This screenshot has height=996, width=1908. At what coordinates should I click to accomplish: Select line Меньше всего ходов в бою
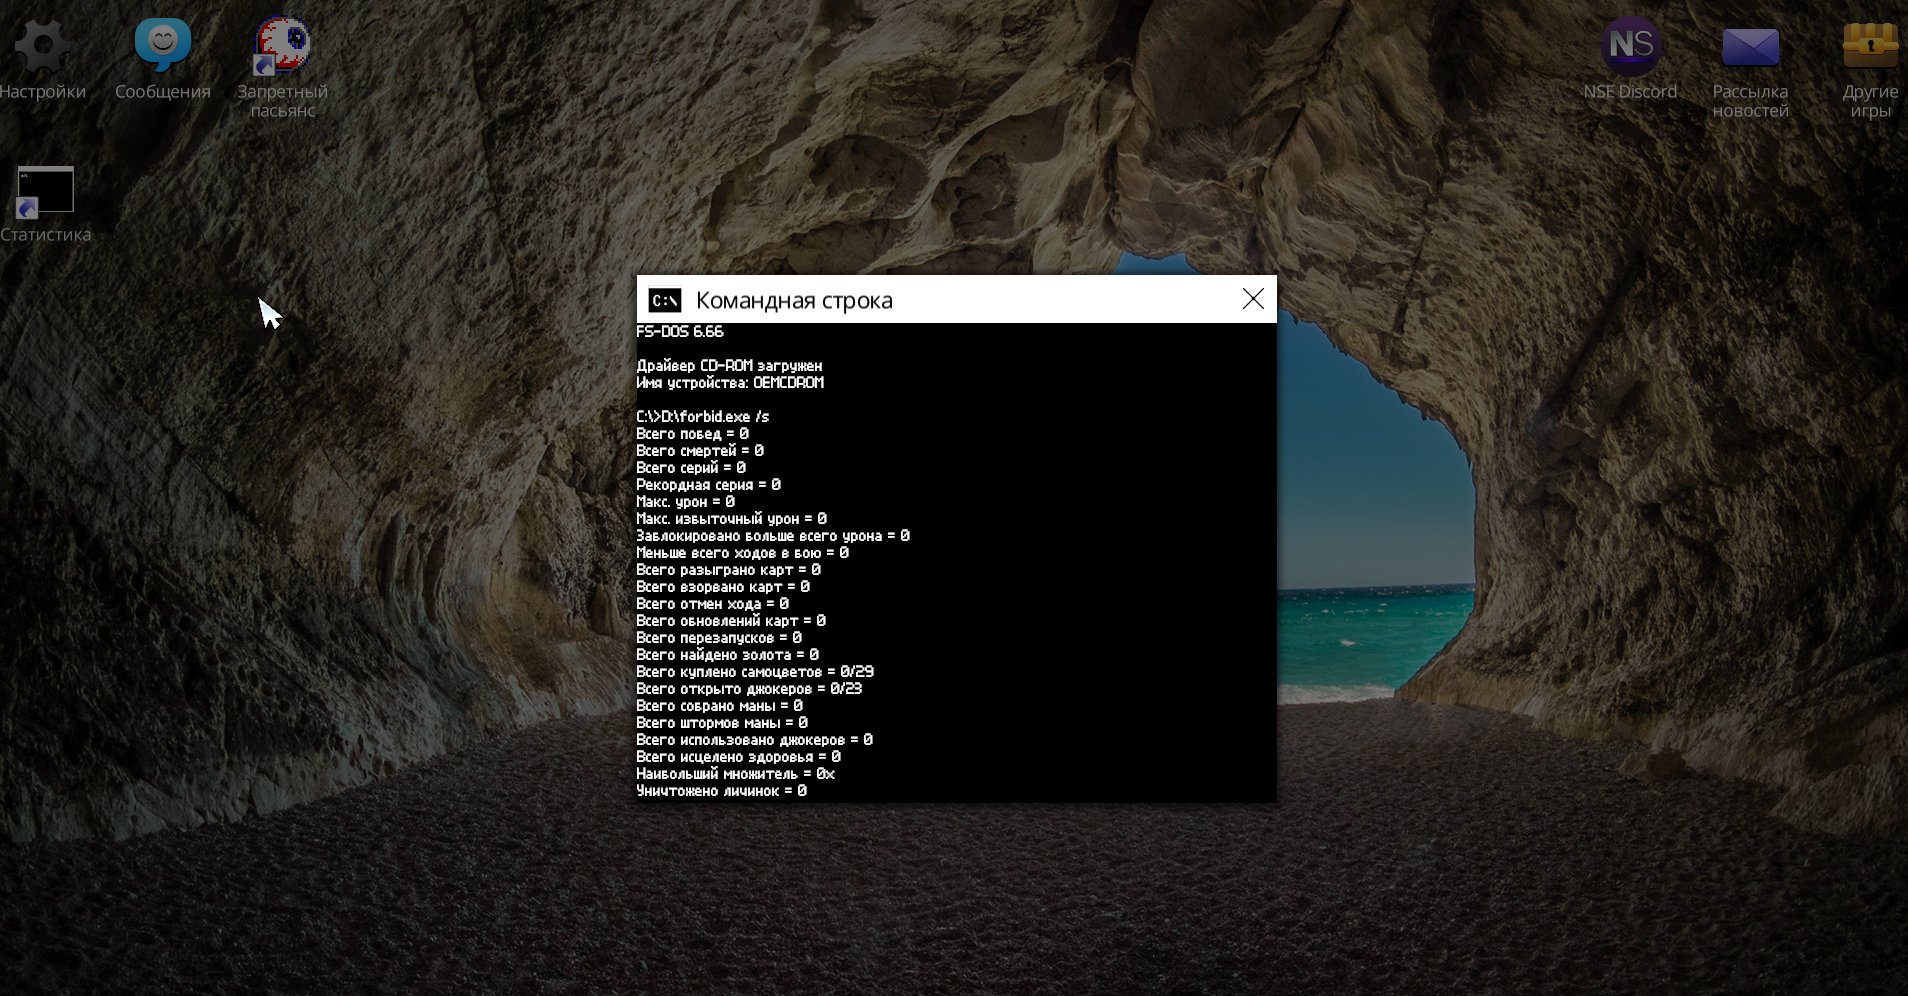pos(743,553)
